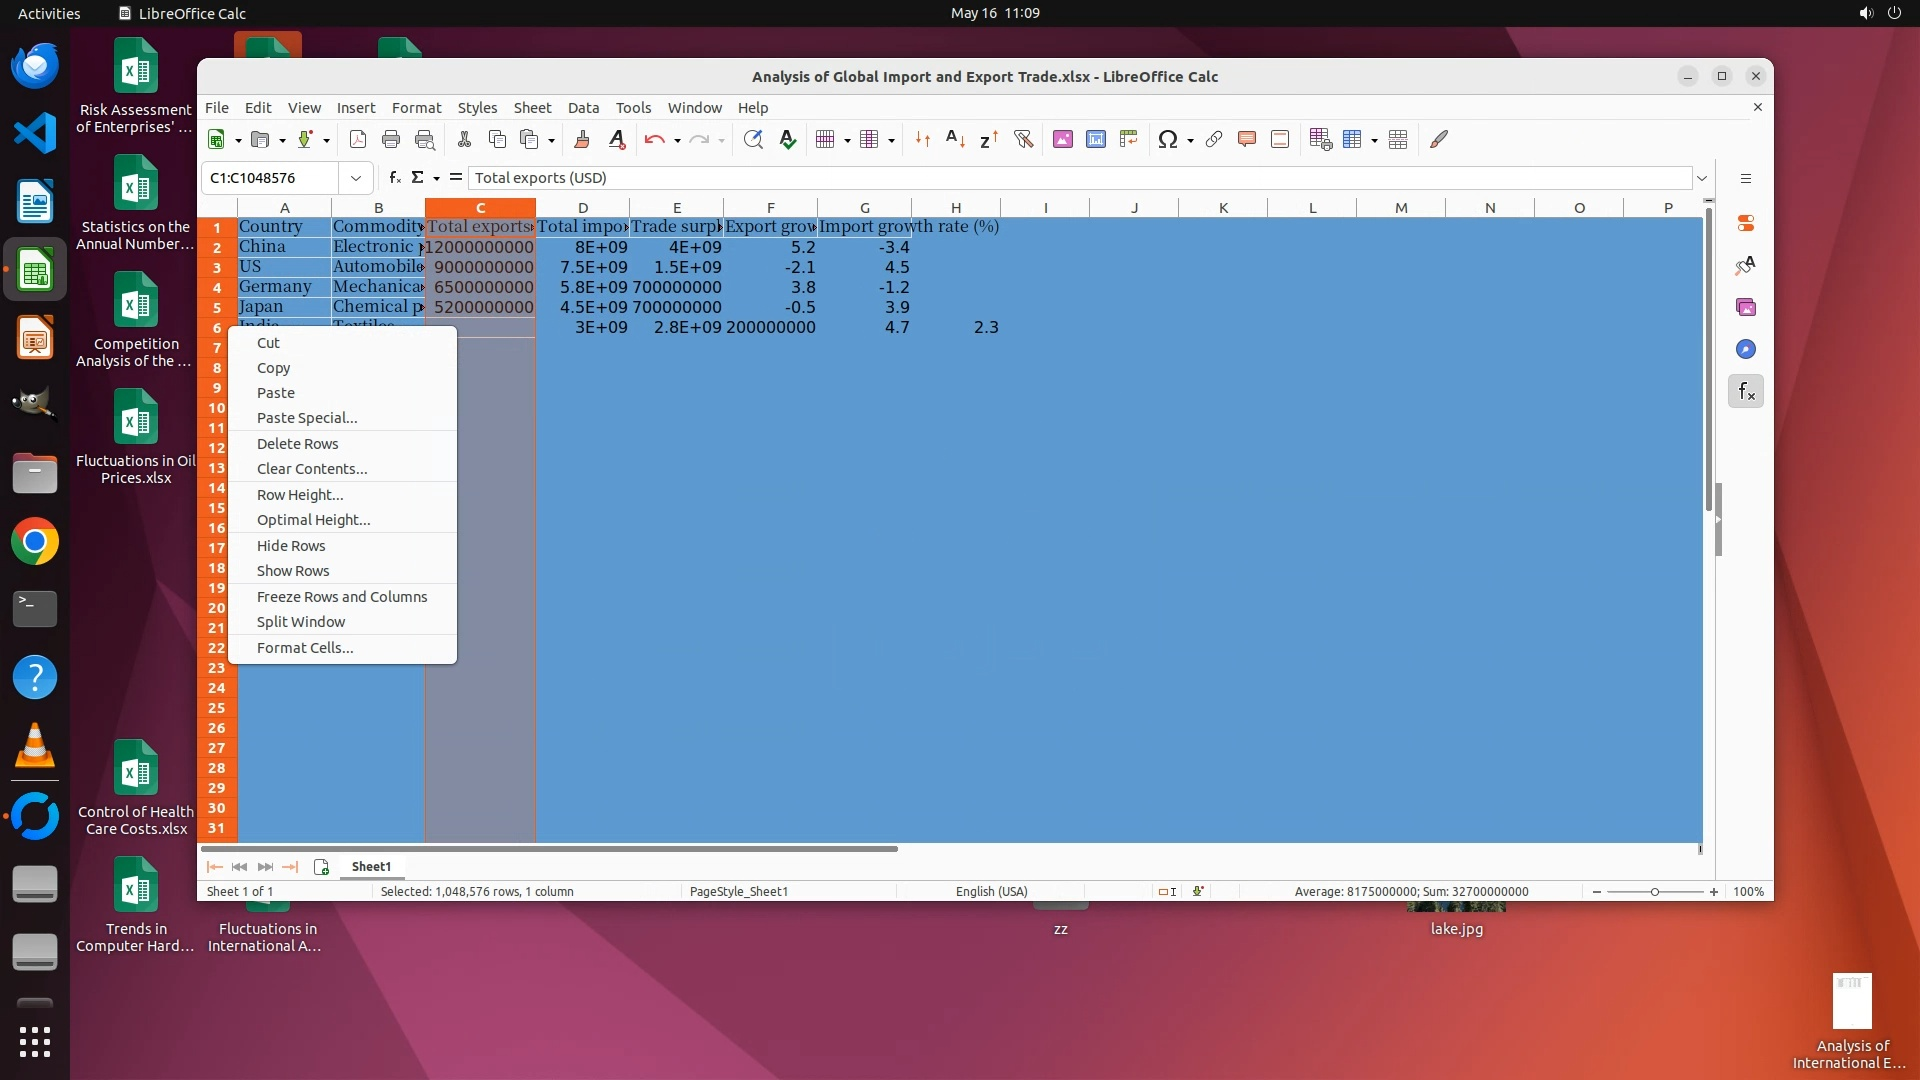Viewport: 1920px width, 1080px height.
Task: Click Format Cells... in context menu
Action: 304,648
